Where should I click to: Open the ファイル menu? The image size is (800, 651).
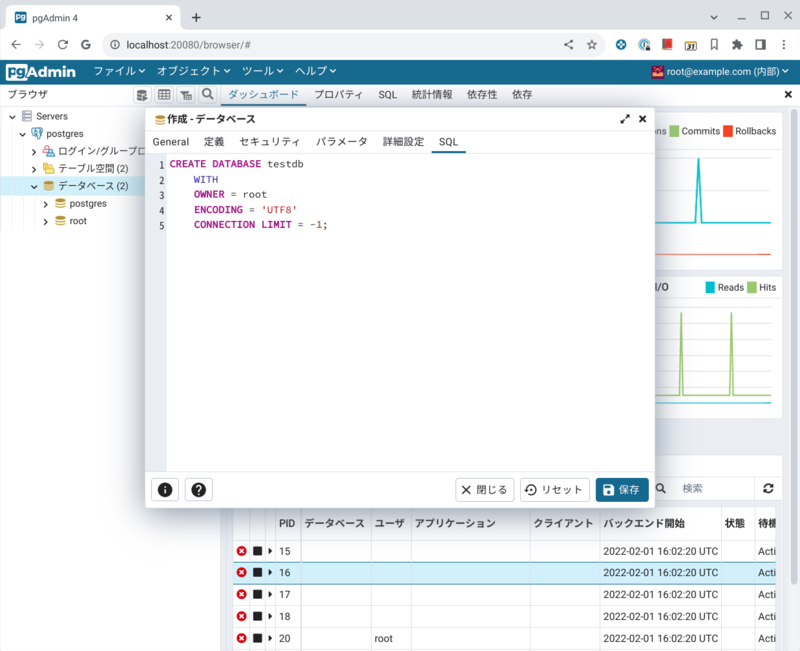pos(119,71)
